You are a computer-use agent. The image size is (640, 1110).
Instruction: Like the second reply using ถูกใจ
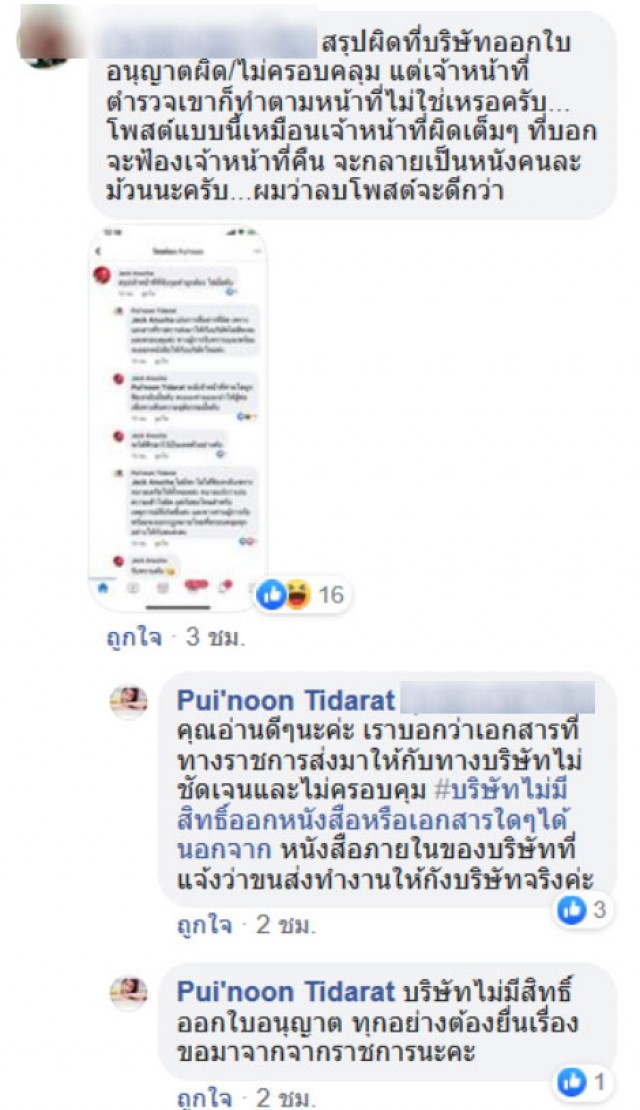click(x=204, y=1098)
